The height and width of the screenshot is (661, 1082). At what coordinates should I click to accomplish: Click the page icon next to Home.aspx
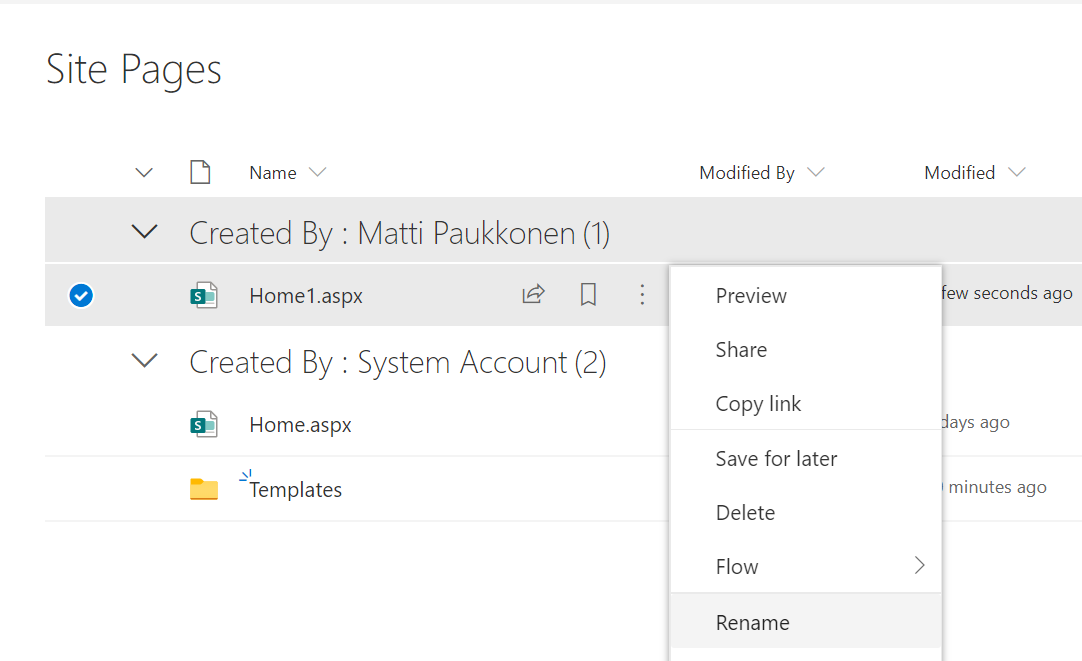click(x=204, y=424)
